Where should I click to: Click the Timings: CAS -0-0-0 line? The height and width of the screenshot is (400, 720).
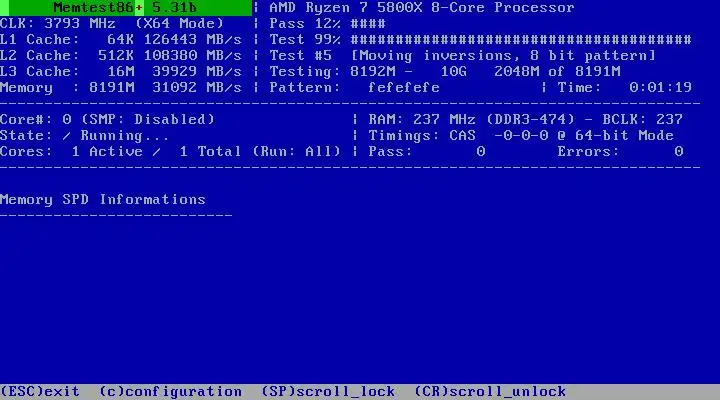tap(458, 135)
